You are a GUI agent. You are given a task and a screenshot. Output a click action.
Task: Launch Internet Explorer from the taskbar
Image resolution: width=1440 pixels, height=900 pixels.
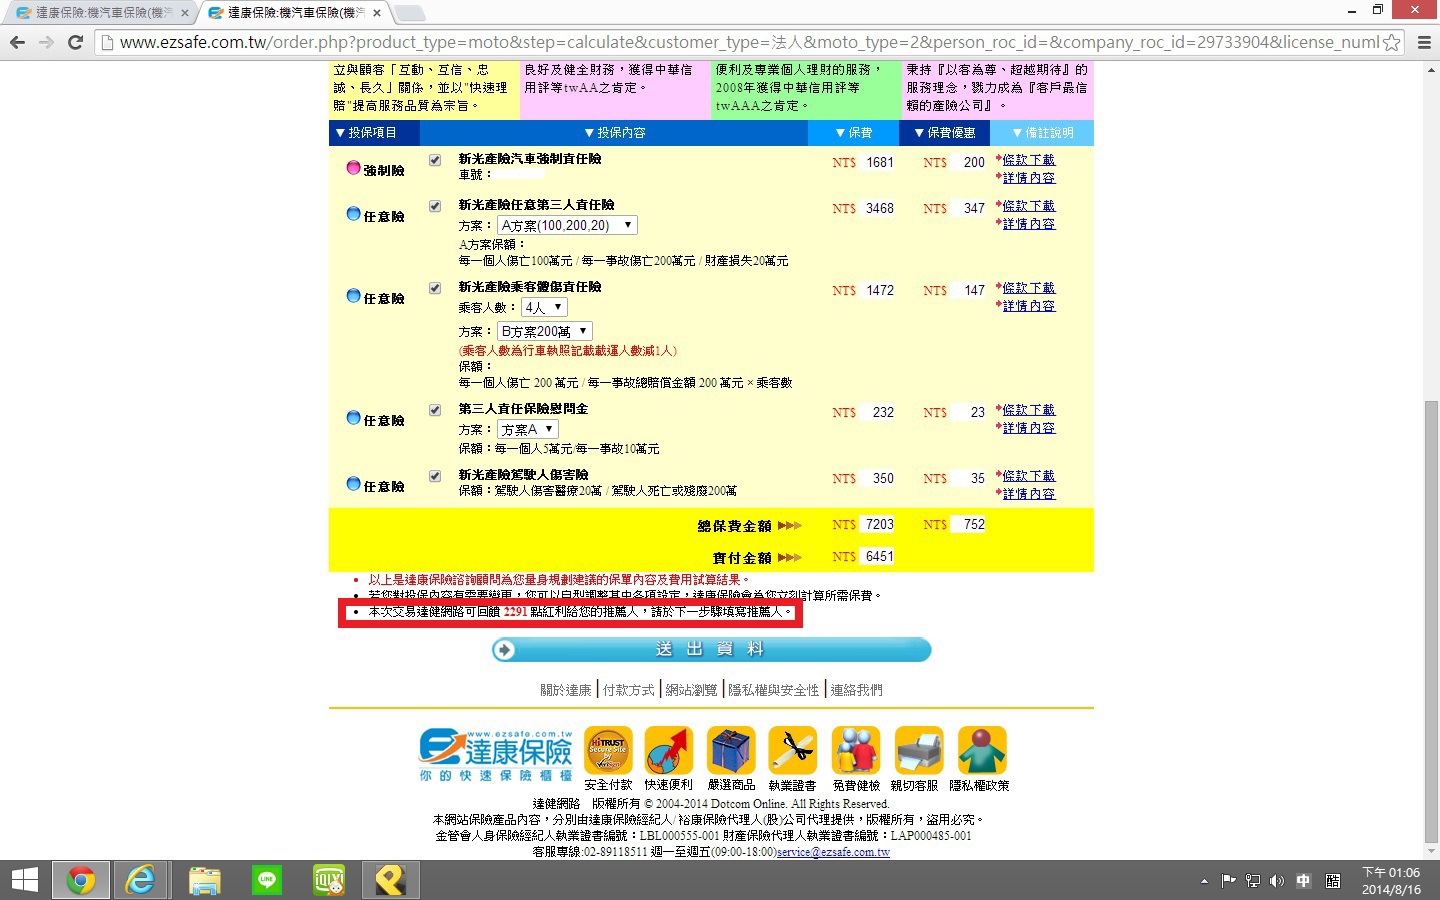(x=141, y=880)
